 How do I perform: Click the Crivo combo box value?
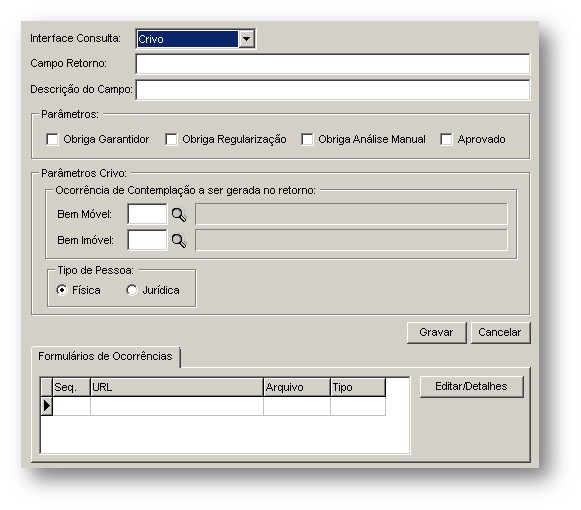coord(187,39)
